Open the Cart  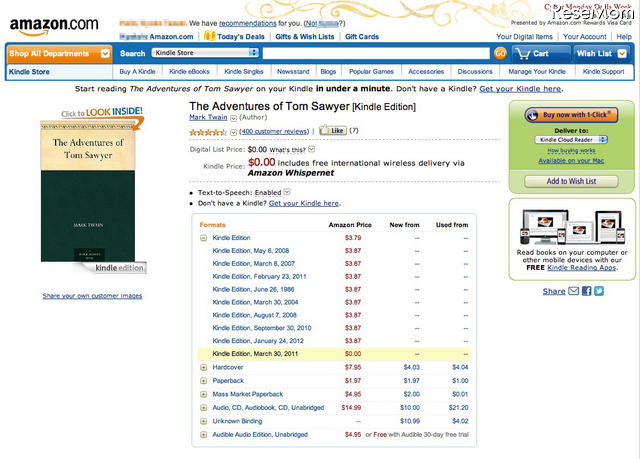(x=540, y=53)
